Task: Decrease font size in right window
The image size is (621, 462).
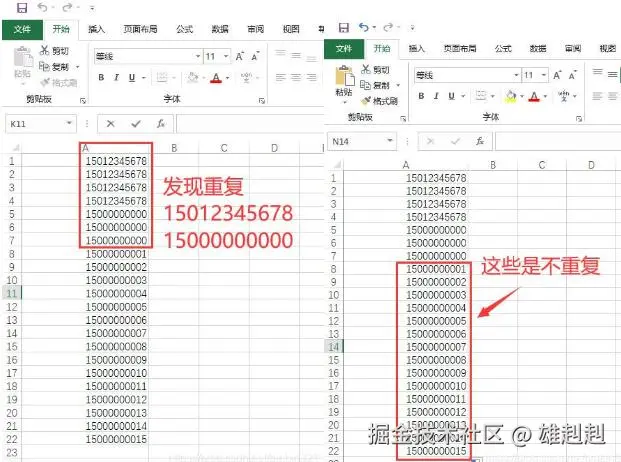Action: click(x=573, y=75)
